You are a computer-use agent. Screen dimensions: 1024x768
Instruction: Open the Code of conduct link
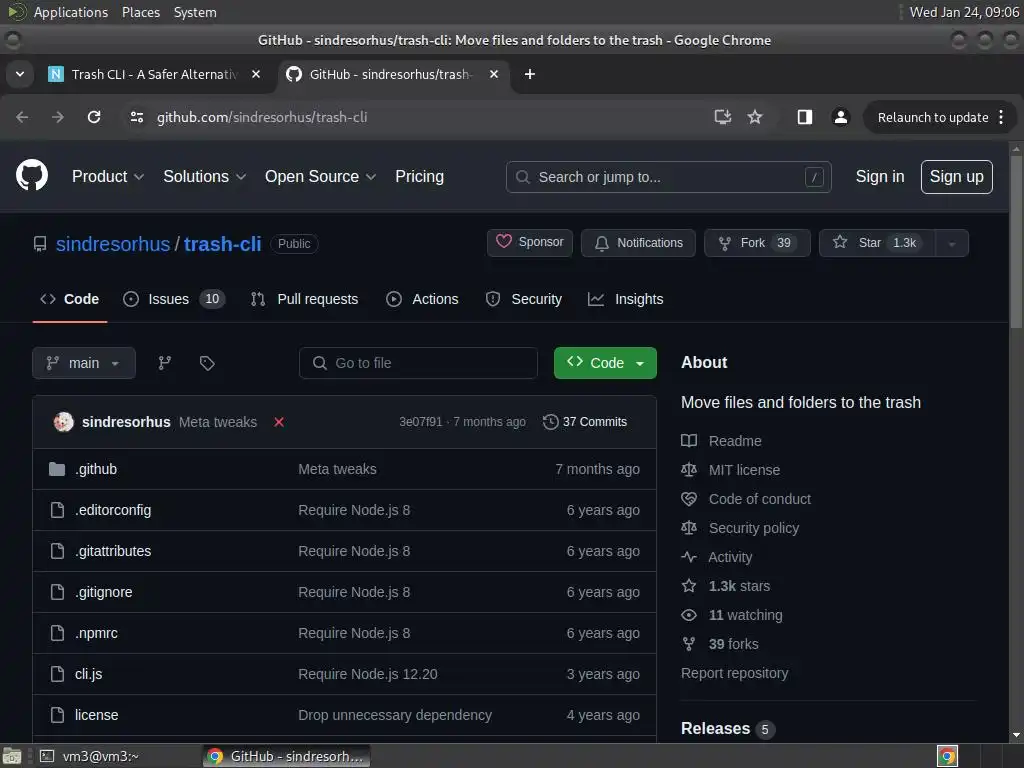click(x=746, y=499)
